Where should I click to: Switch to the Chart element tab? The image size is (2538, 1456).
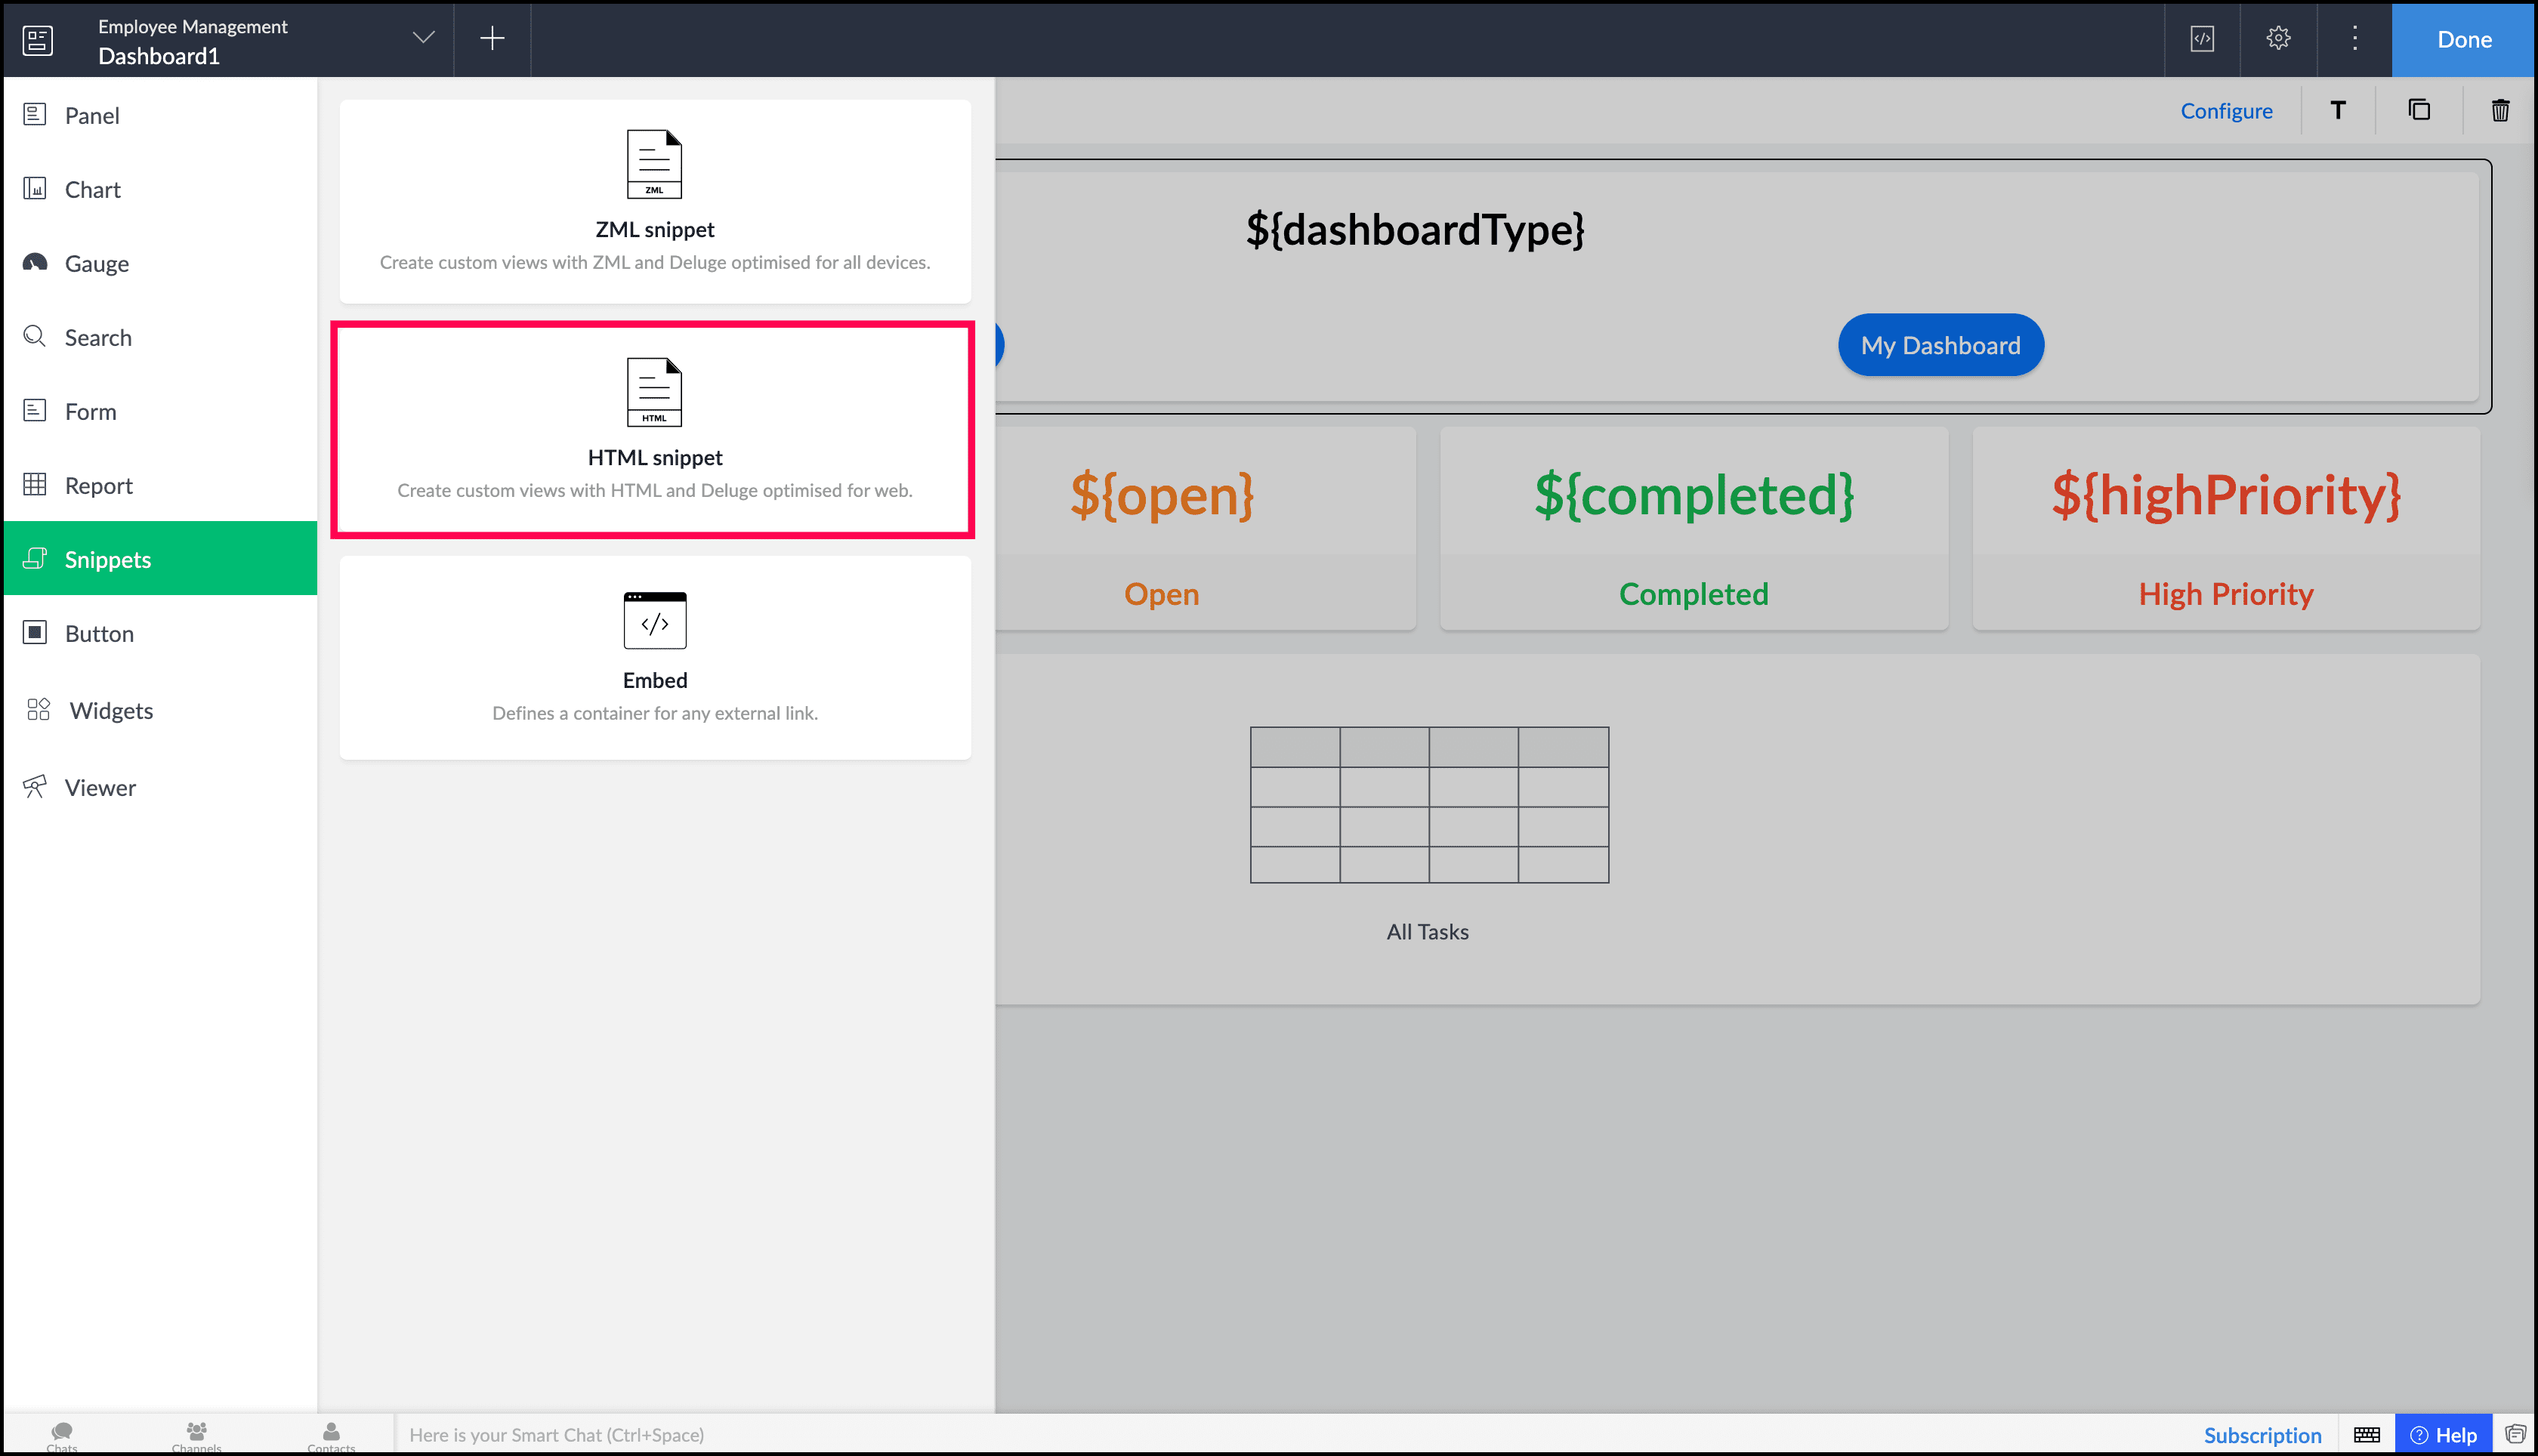92,190
